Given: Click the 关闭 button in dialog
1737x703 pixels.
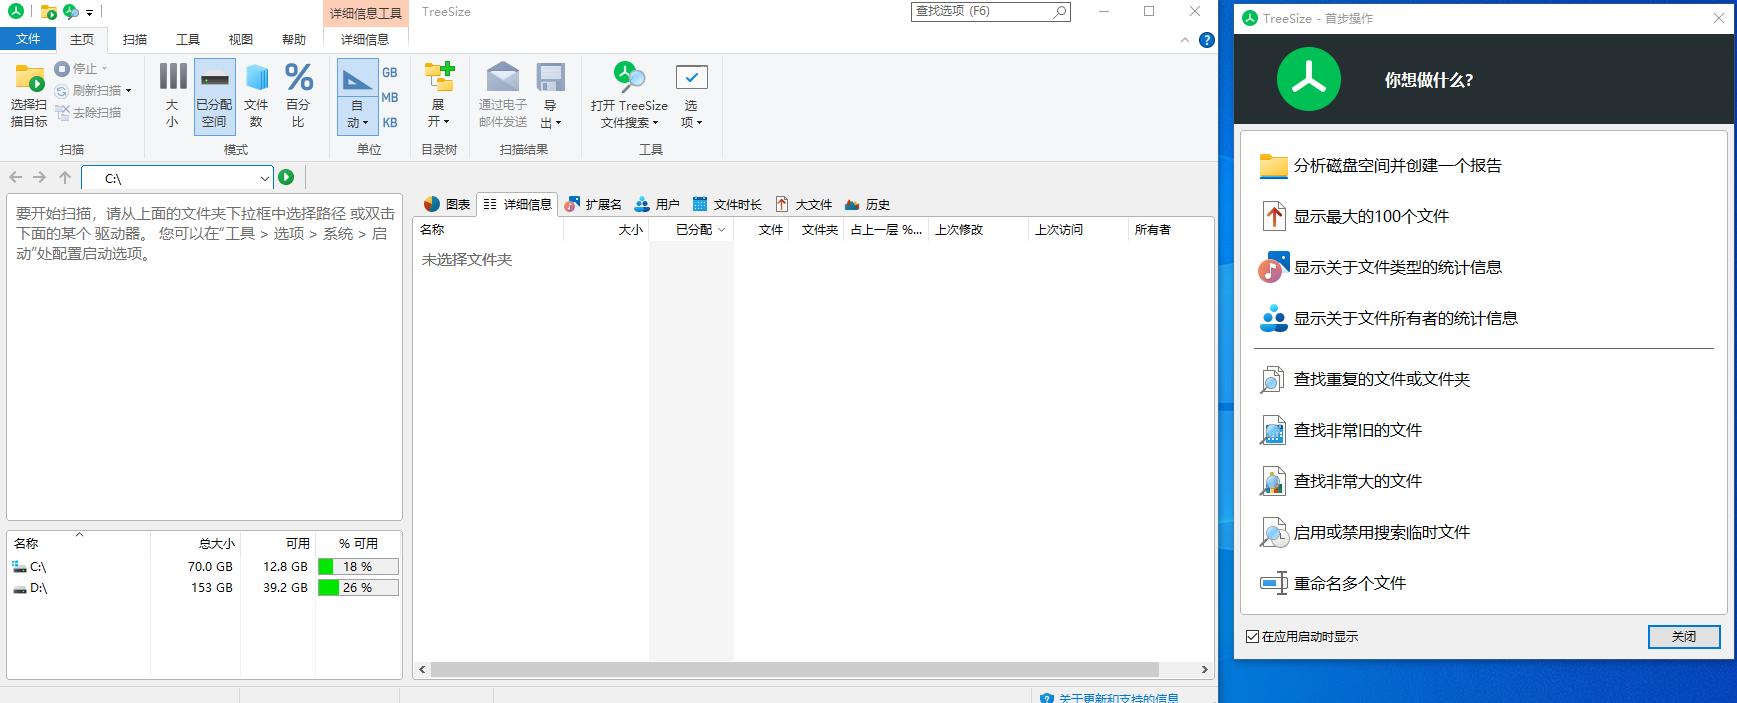Looking at the screenshot, I should 1684,637.
